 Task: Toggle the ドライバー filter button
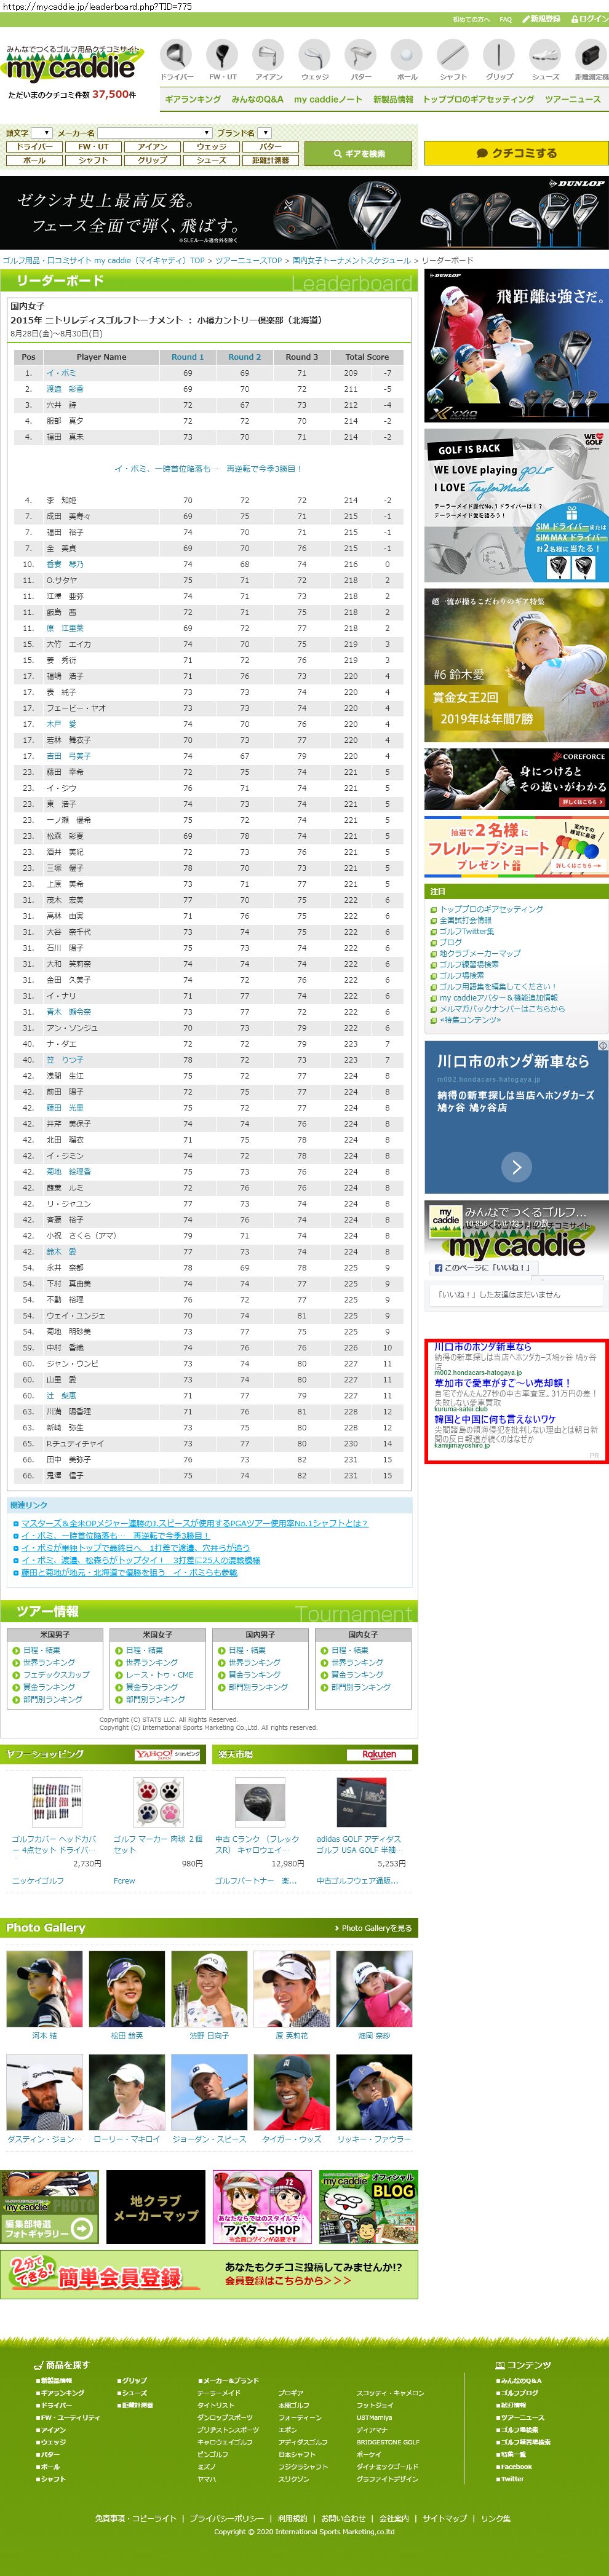(34, 147)
